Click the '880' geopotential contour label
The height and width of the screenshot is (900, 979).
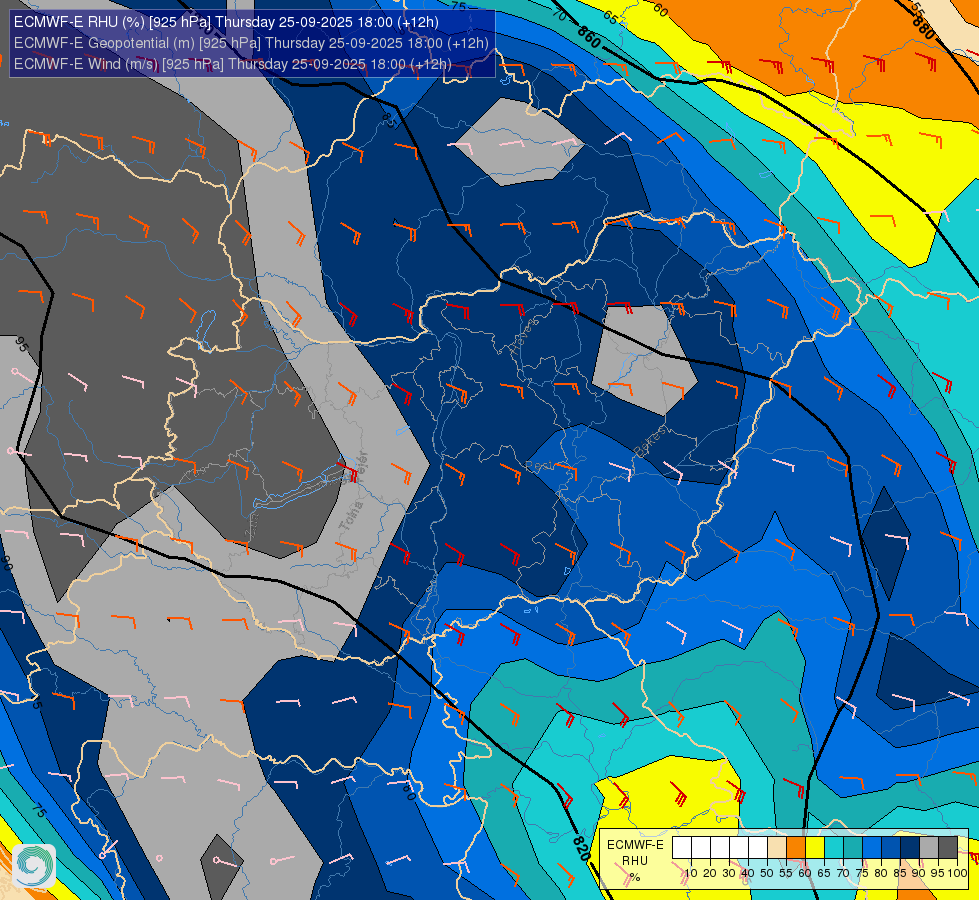tap(925, 26)
